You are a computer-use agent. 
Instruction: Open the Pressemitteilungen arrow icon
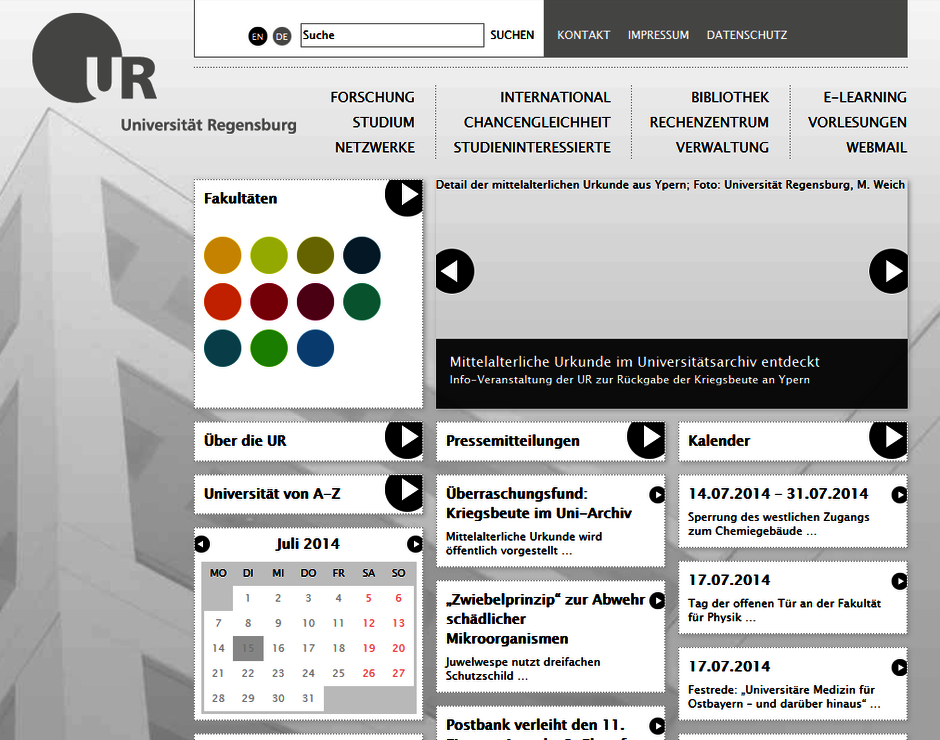coord(646,438)
